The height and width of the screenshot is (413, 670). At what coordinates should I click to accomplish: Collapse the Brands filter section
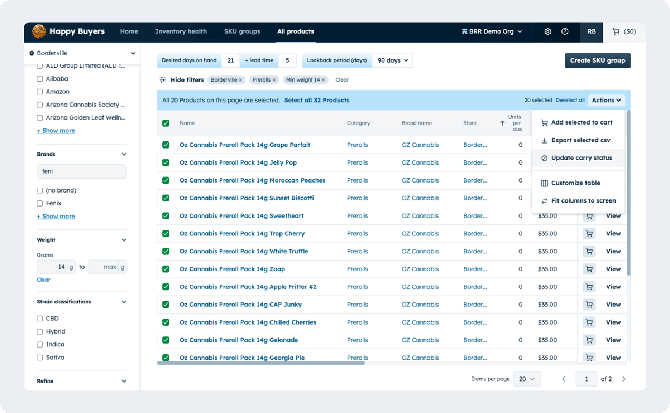pos(123,155)
